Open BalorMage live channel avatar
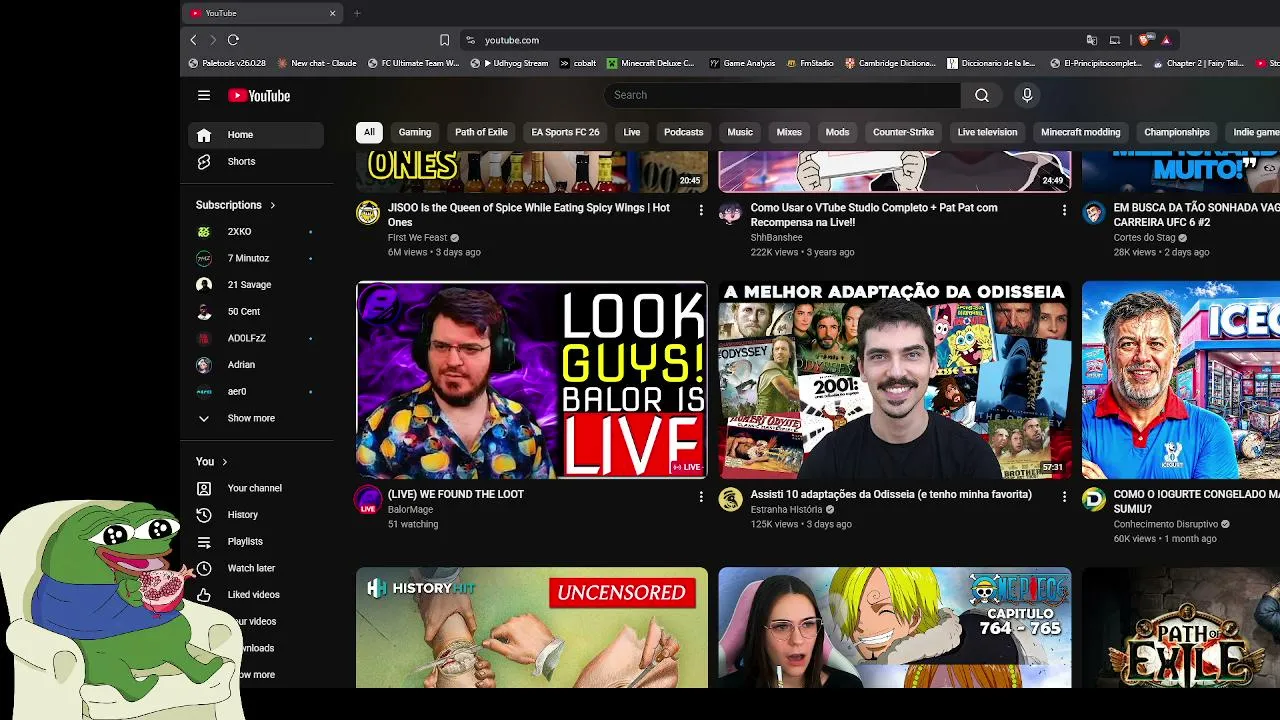This screenshot has width=1280, height=720. pyautogui.click(x=368, y=499)
